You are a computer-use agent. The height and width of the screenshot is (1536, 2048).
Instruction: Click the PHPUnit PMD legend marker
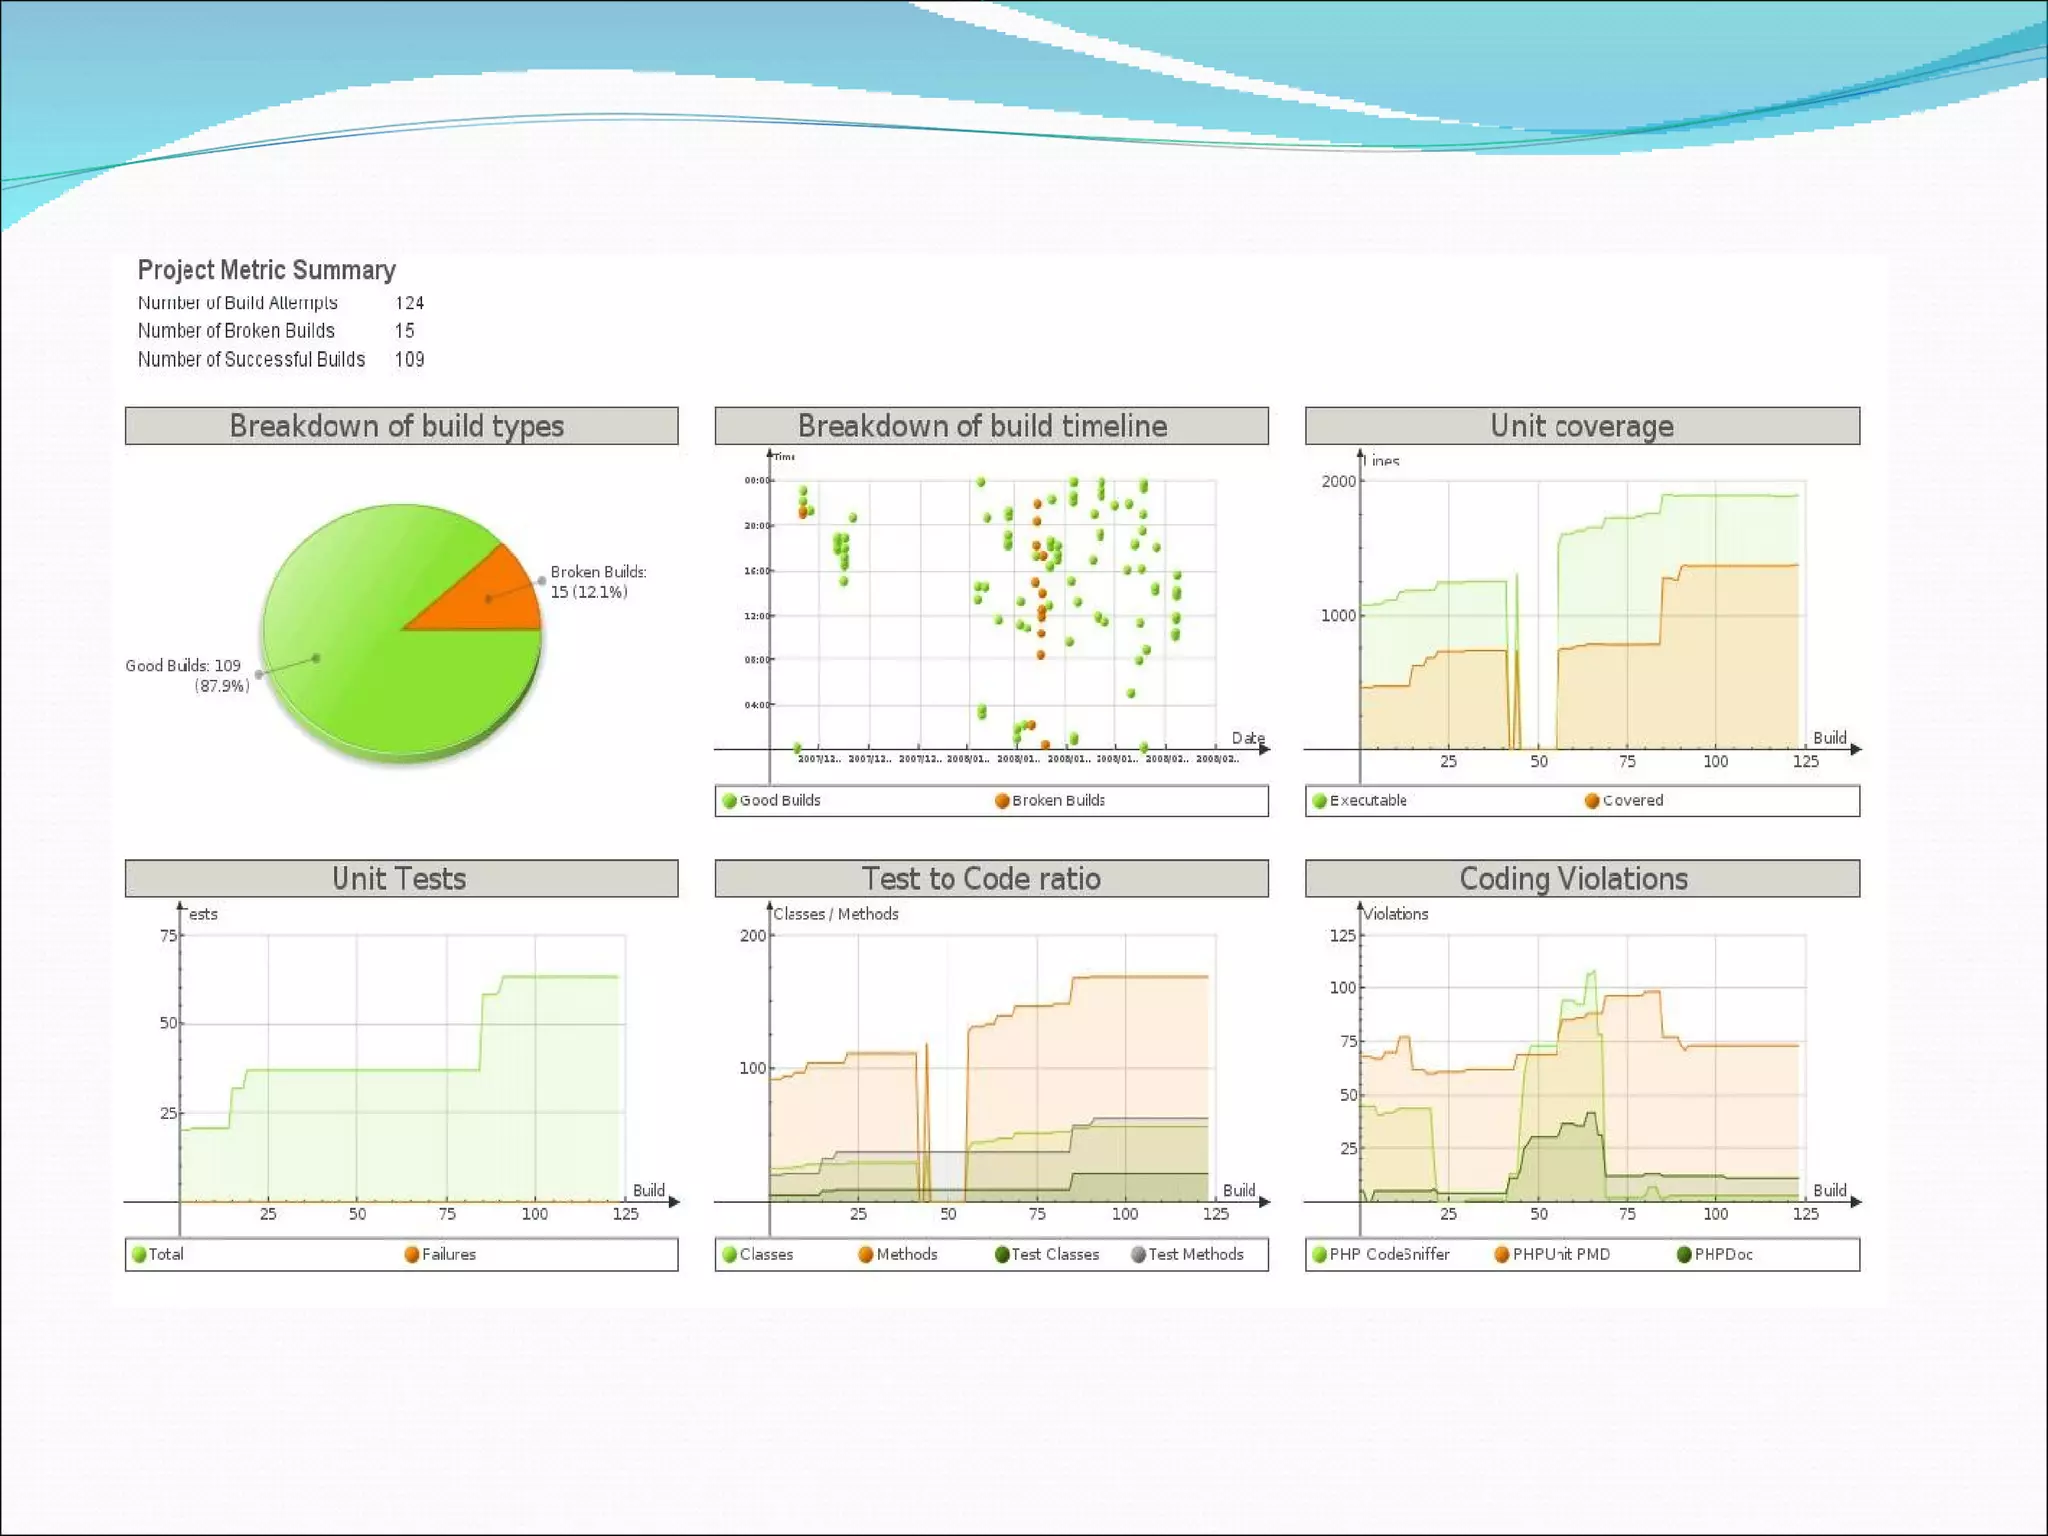click(x=1501, y=1254)
